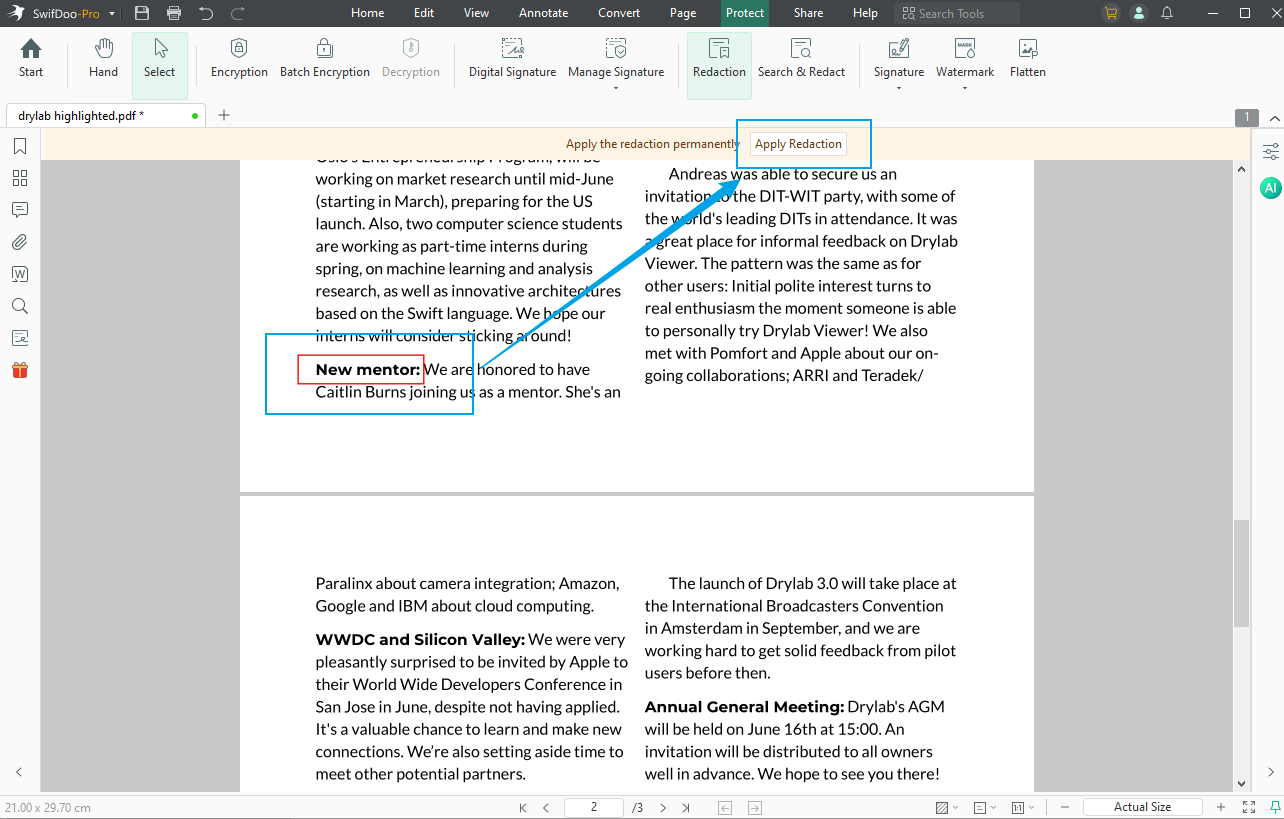The image size is (1284, 819).
Task: Click the drylab highlighted.pdf document tab
Action: [95, 114]
